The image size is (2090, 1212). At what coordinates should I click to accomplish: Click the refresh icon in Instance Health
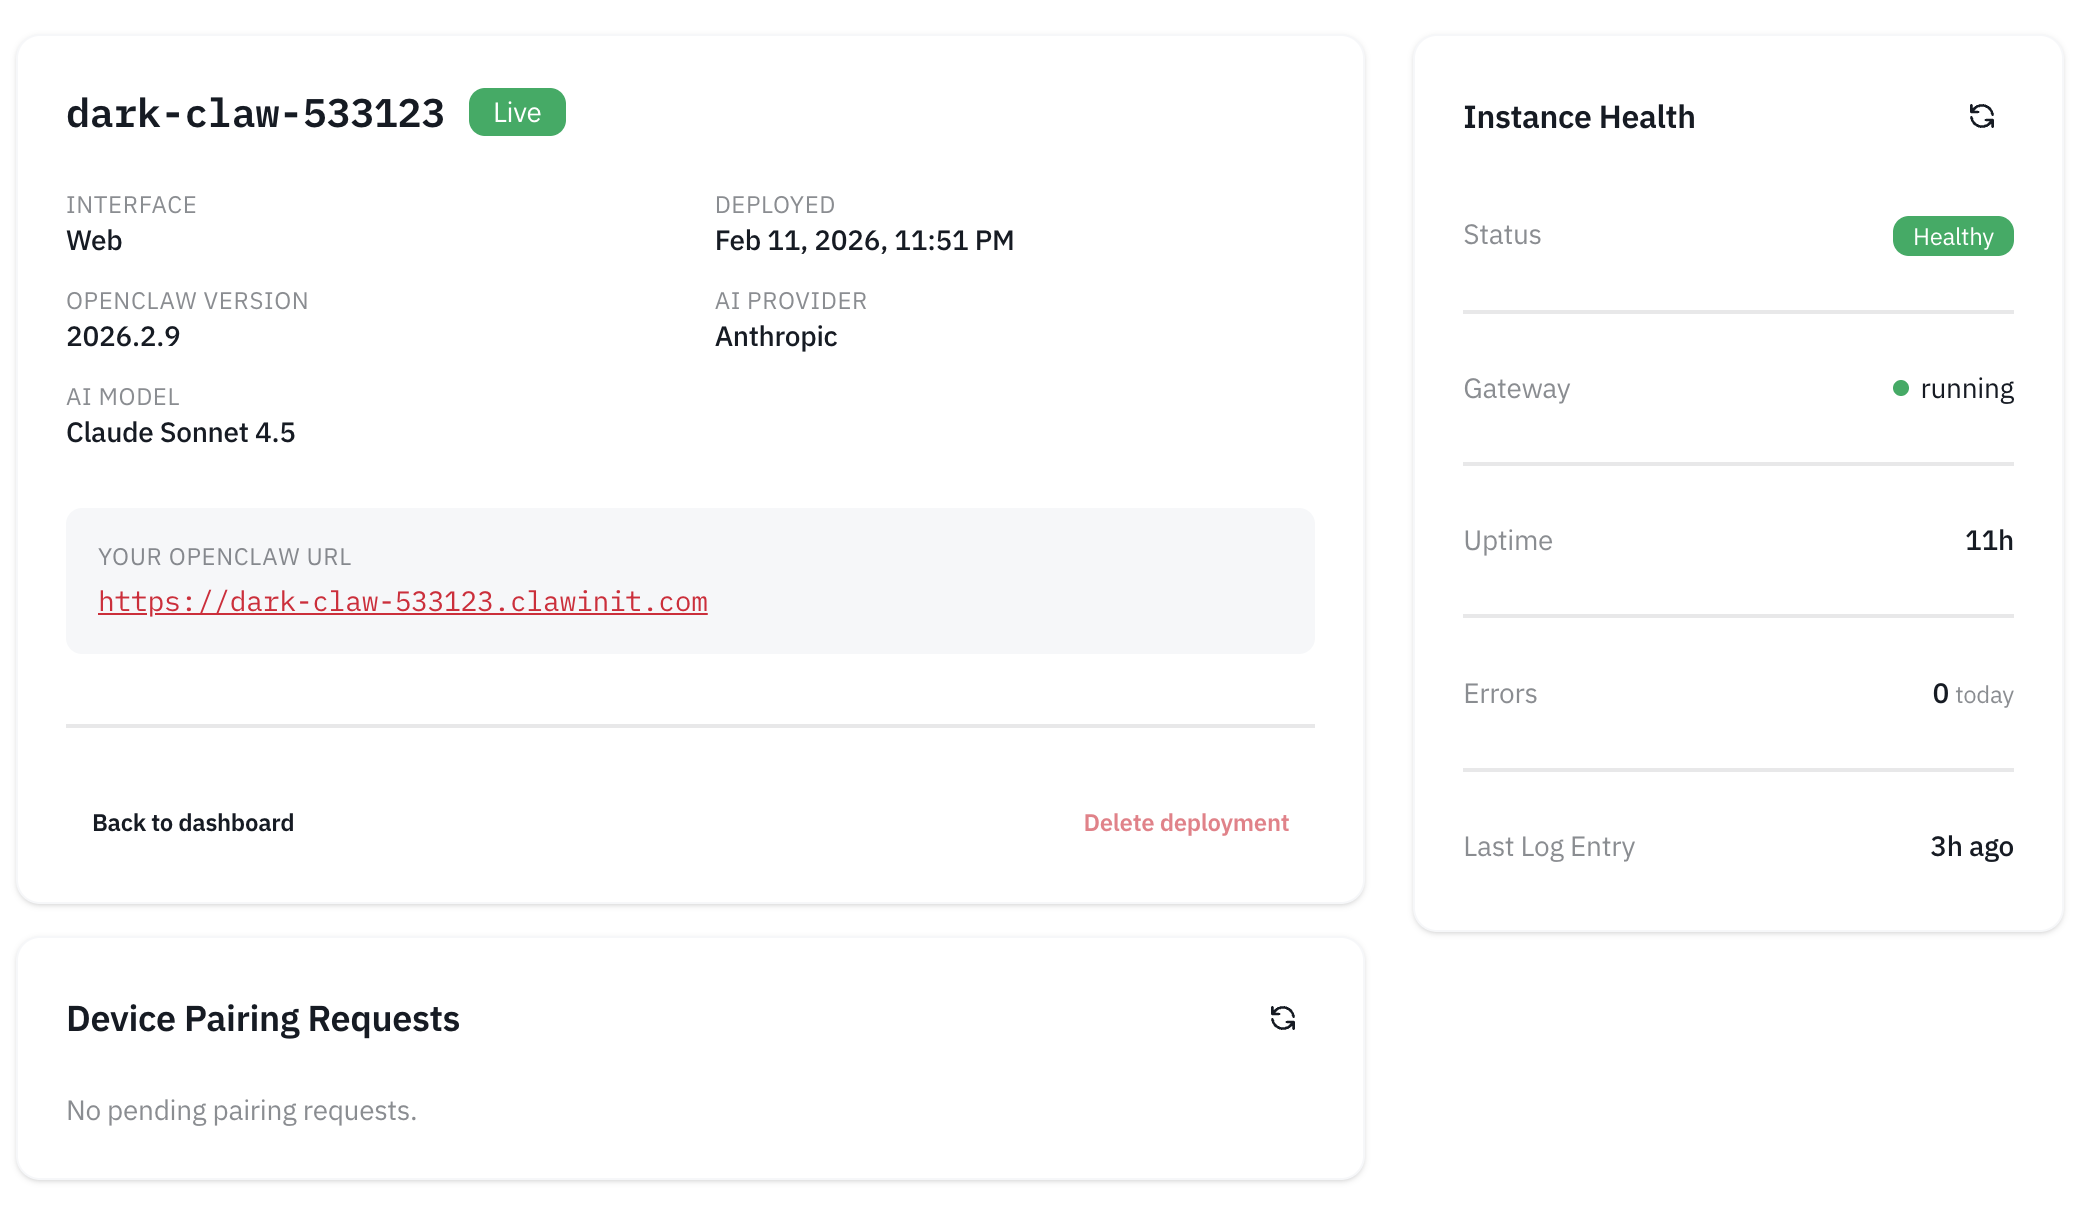click(1982, 117)
